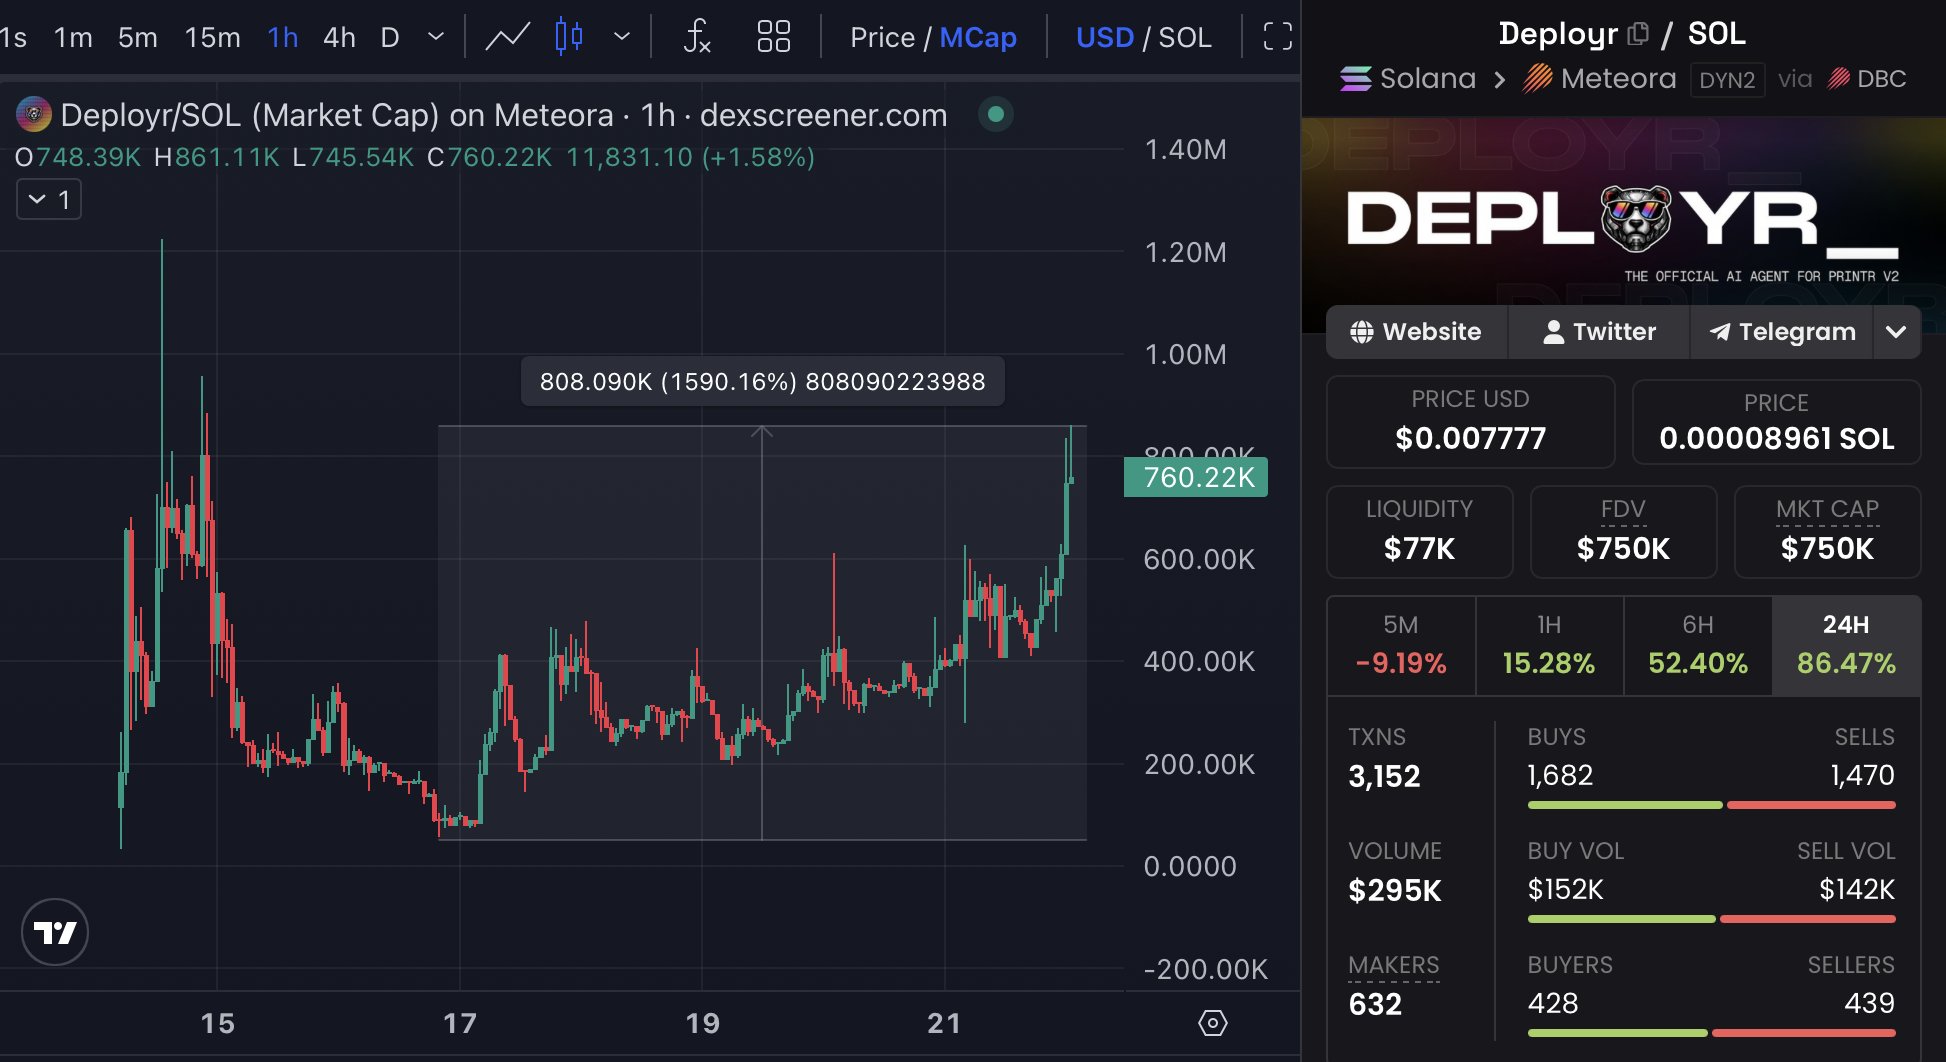This screenshot has width=1946, height=1062.
Task: Copy the Deployr token address
Action: coord(1638,34)
